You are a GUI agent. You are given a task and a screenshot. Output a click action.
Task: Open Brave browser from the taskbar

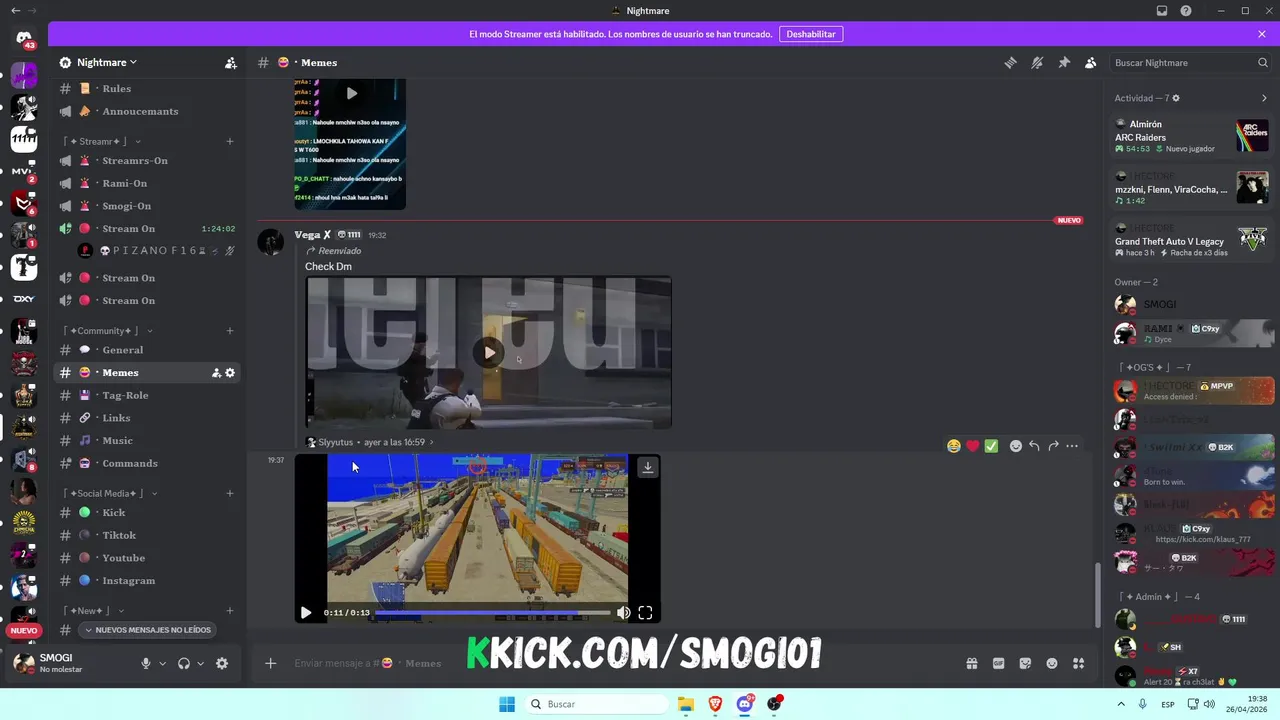[715, 704]
